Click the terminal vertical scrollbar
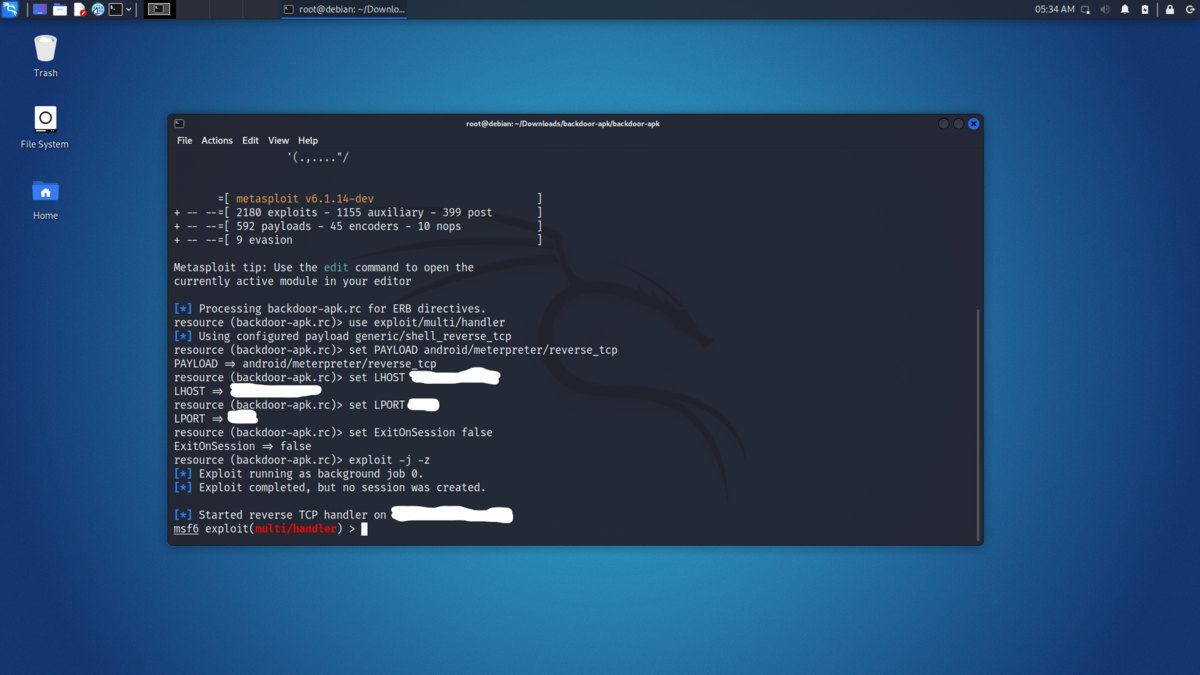The width and height of the screenshot is (1200, 675). pyautogui.click(x=978, y=425)
